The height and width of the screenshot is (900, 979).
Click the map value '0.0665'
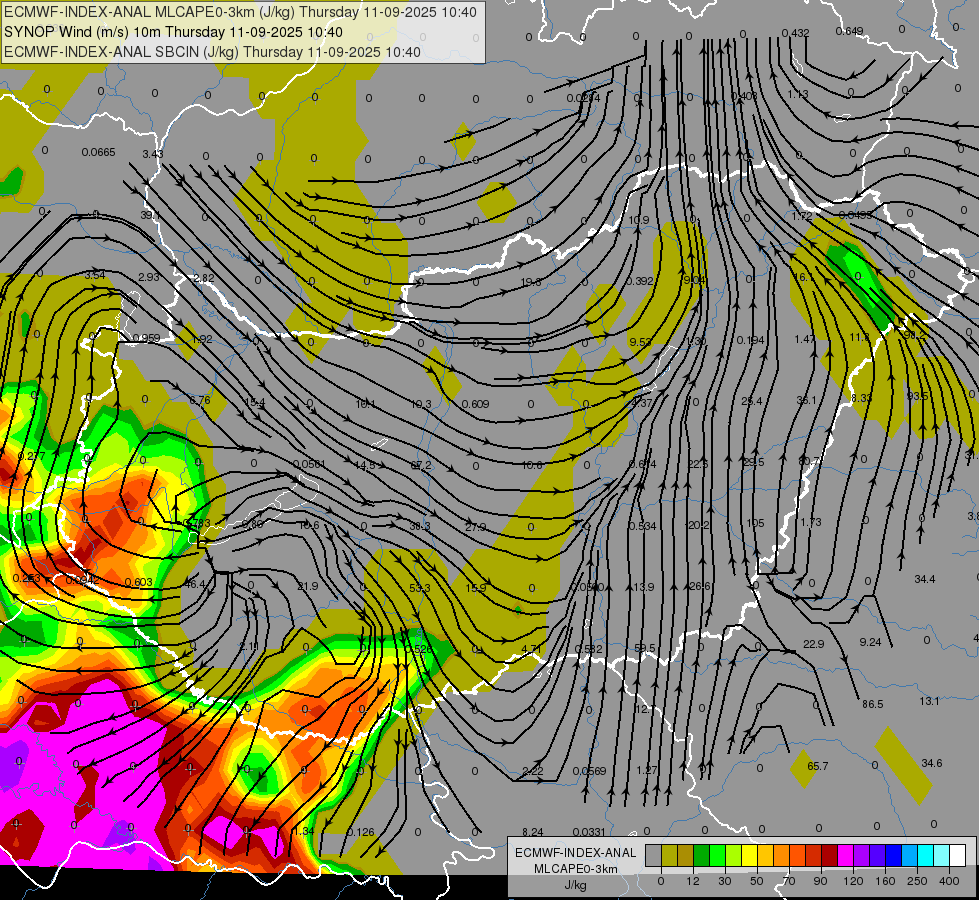click(x=99, y=152)
